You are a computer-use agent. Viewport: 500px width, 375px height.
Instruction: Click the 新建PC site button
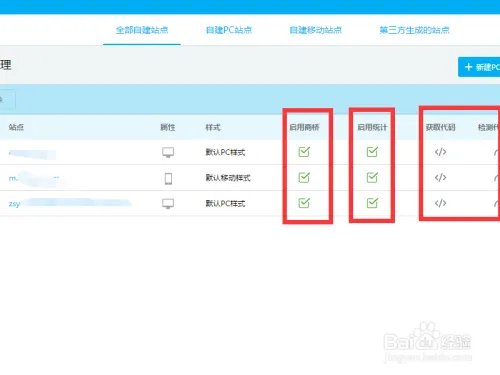(x=479, y=67)
